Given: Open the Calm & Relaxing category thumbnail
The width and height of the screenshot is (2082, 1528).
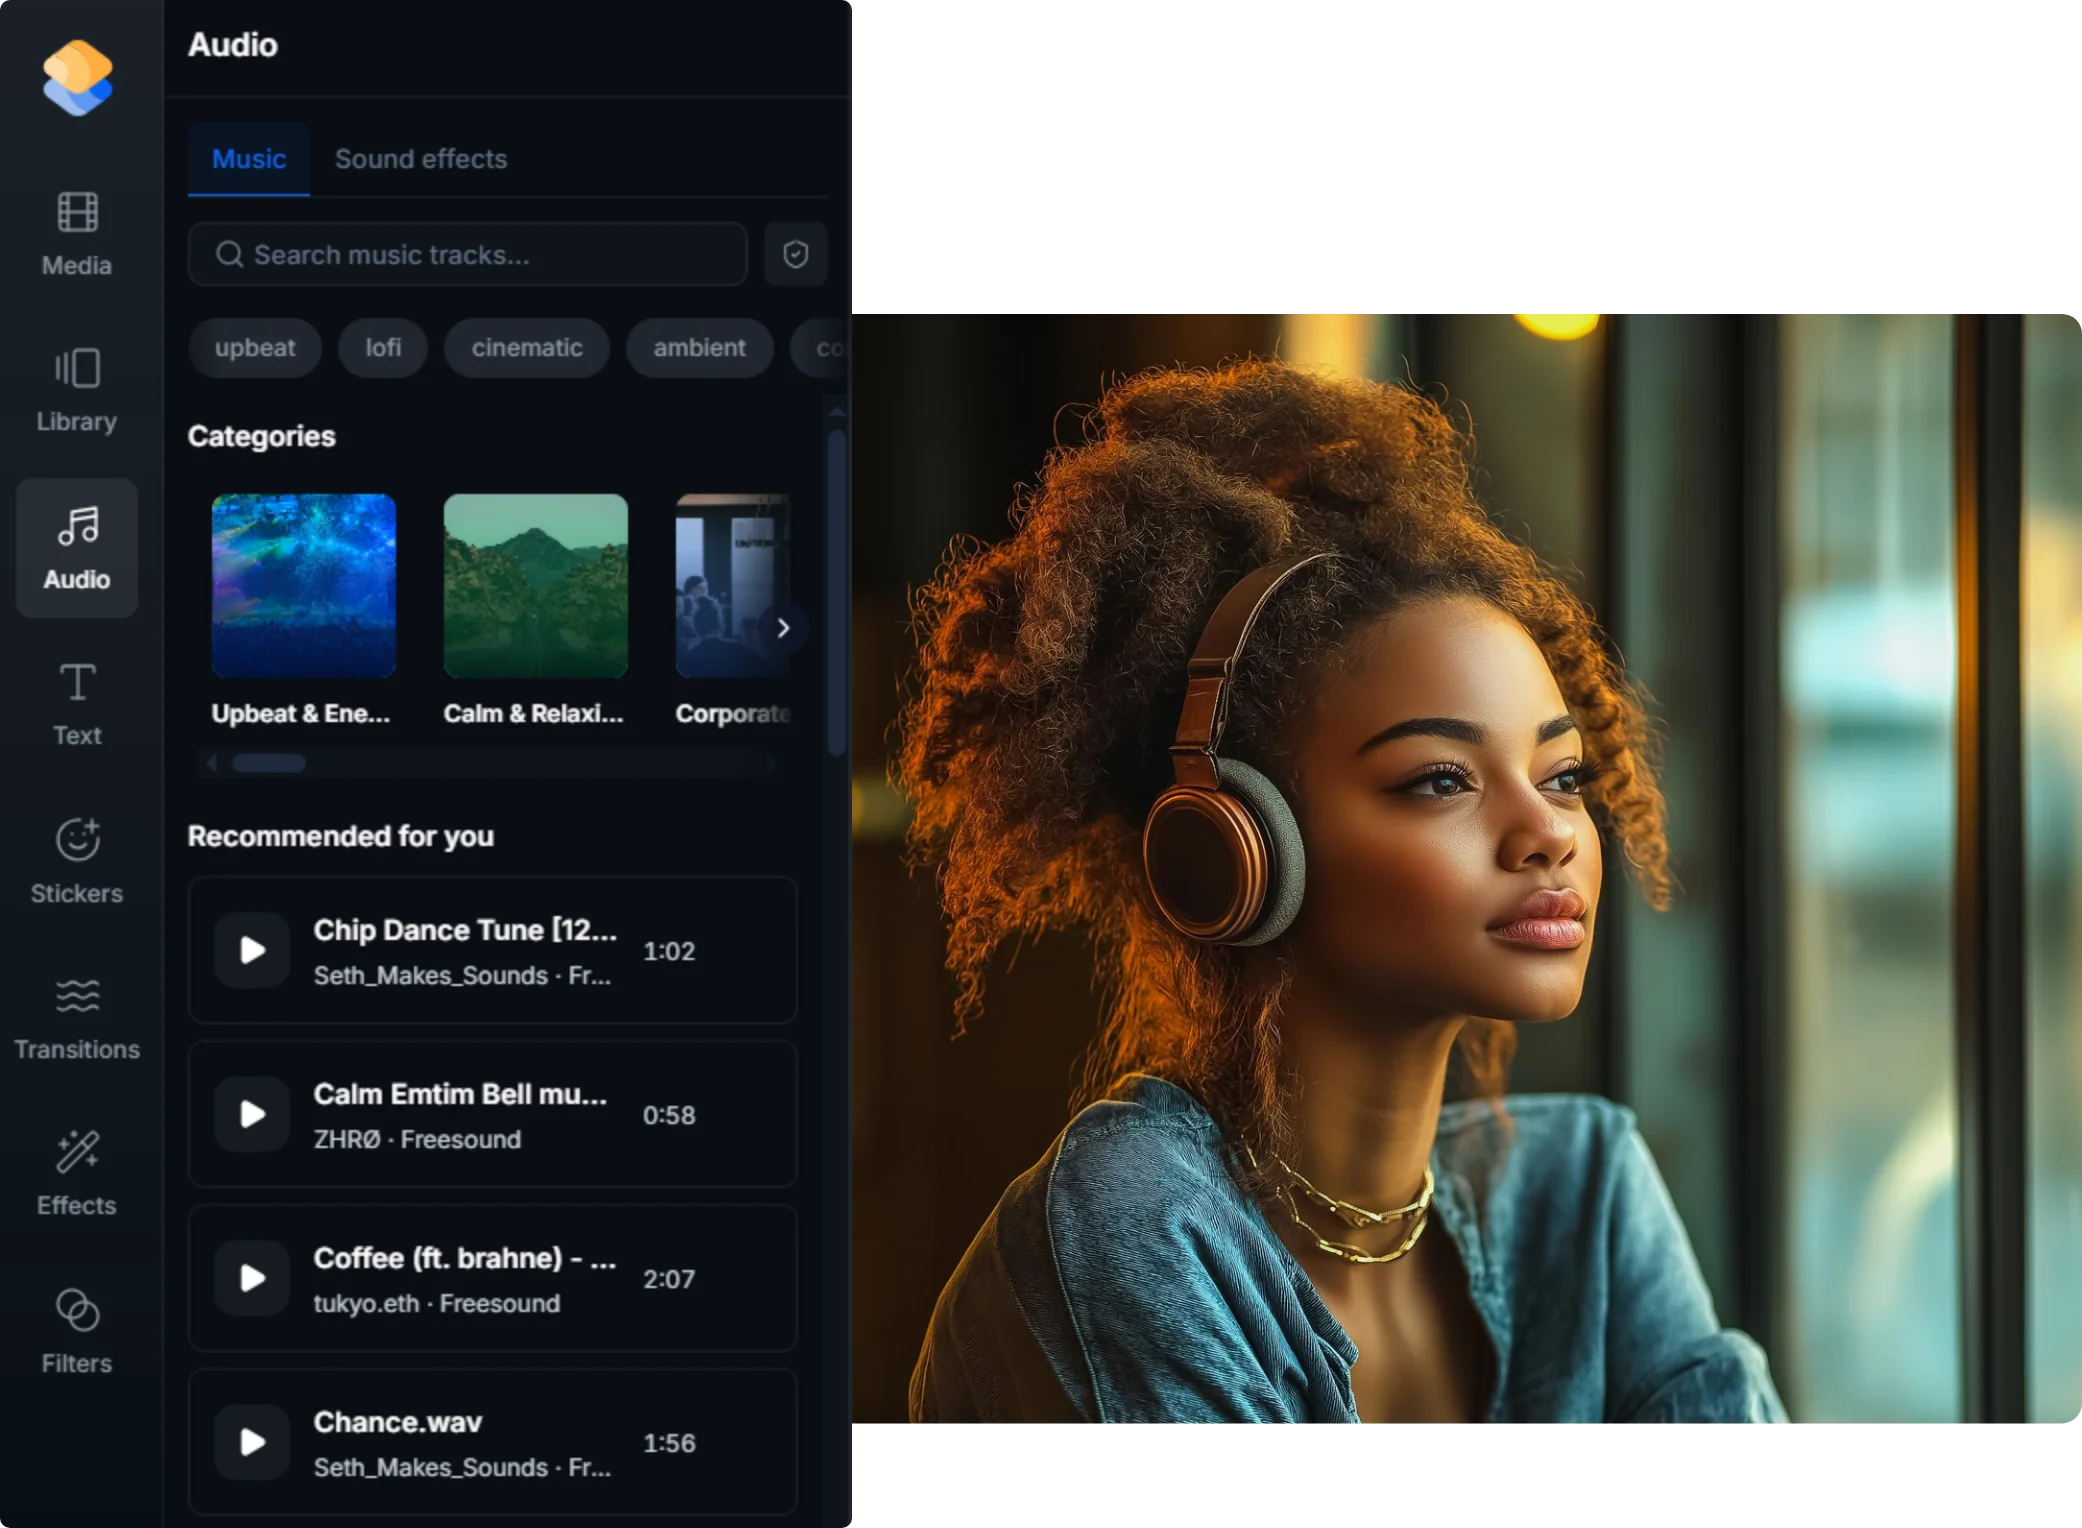Looking at the screenshot, I should 536,586.
